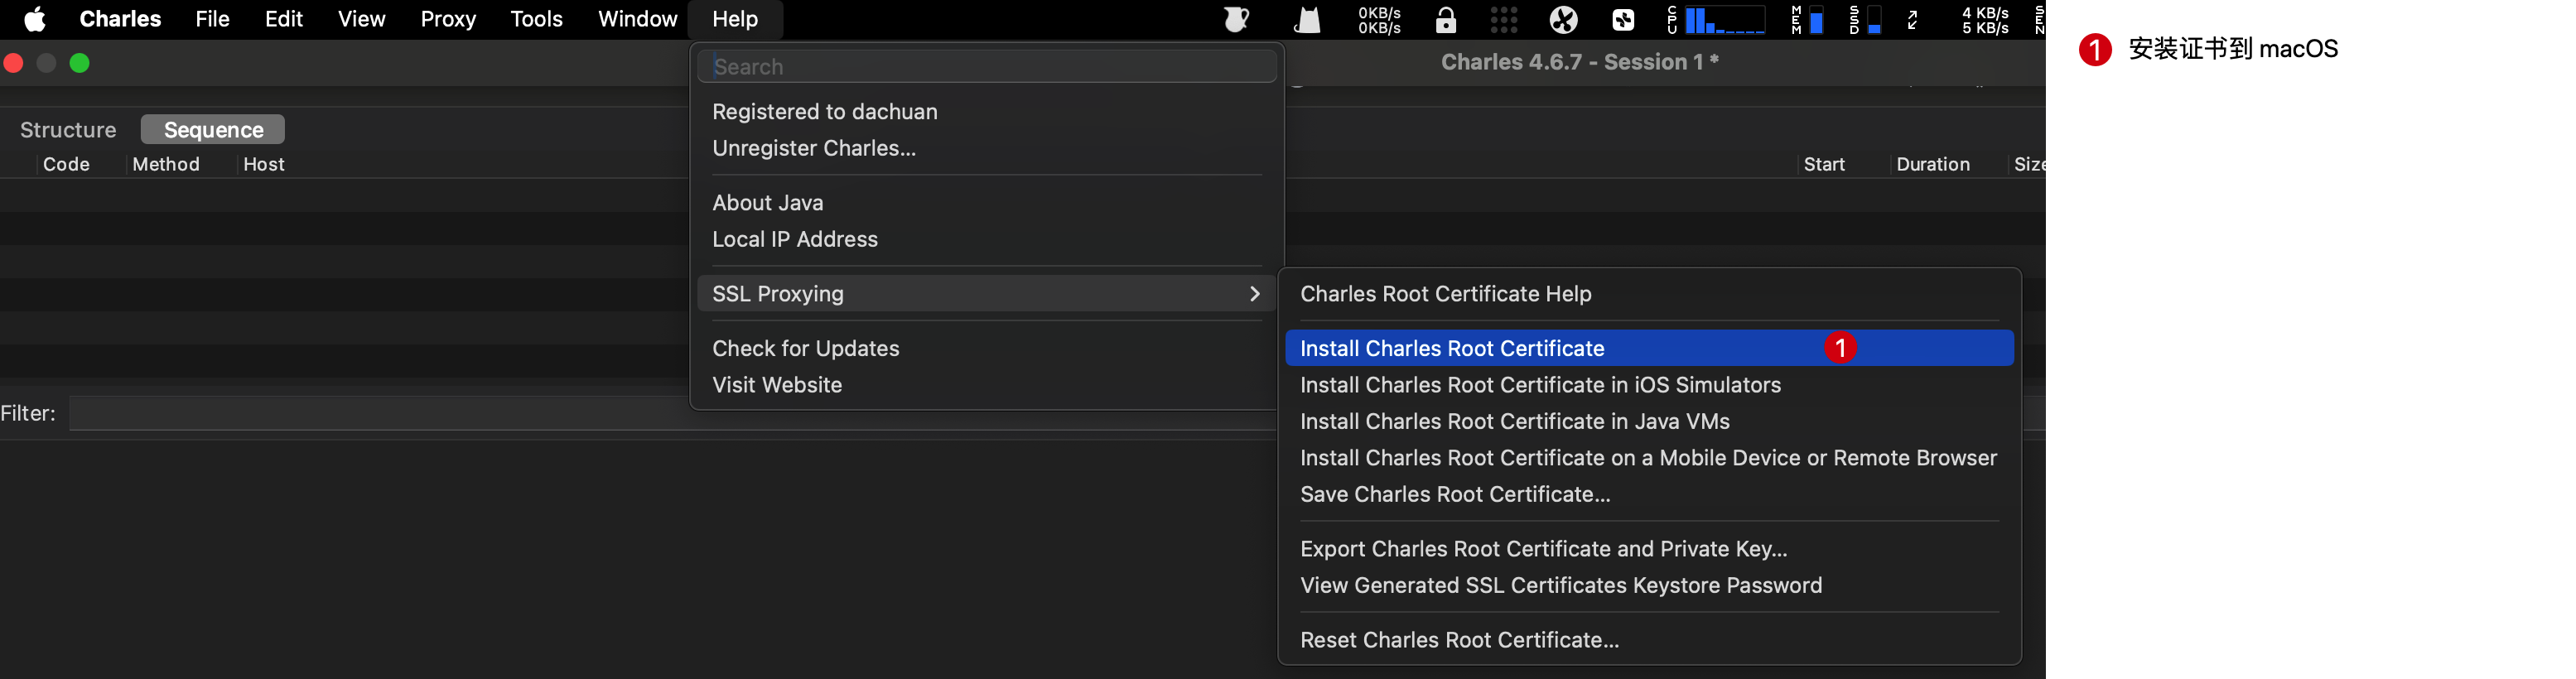Switch to the Structure tab
Image resolution: width=2576 pixels, height=679 pixels.
click(x=68, y=130)
